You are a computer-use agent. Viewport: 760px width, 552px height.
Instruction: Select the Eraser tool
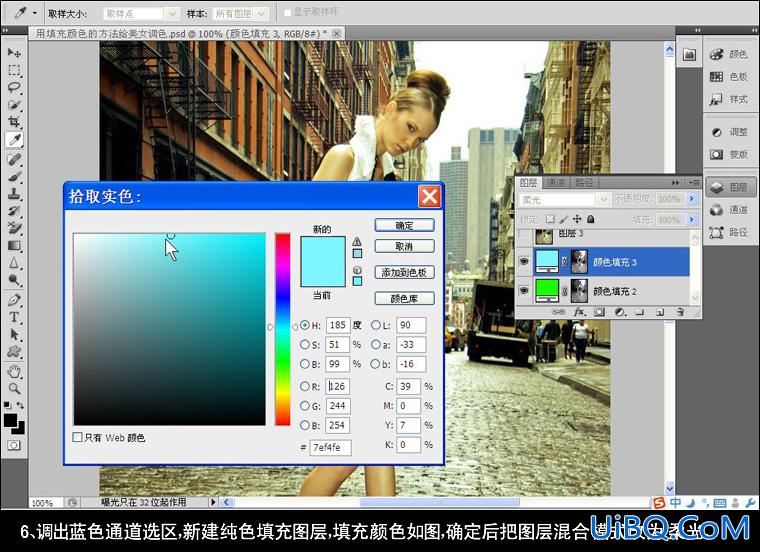14,228
